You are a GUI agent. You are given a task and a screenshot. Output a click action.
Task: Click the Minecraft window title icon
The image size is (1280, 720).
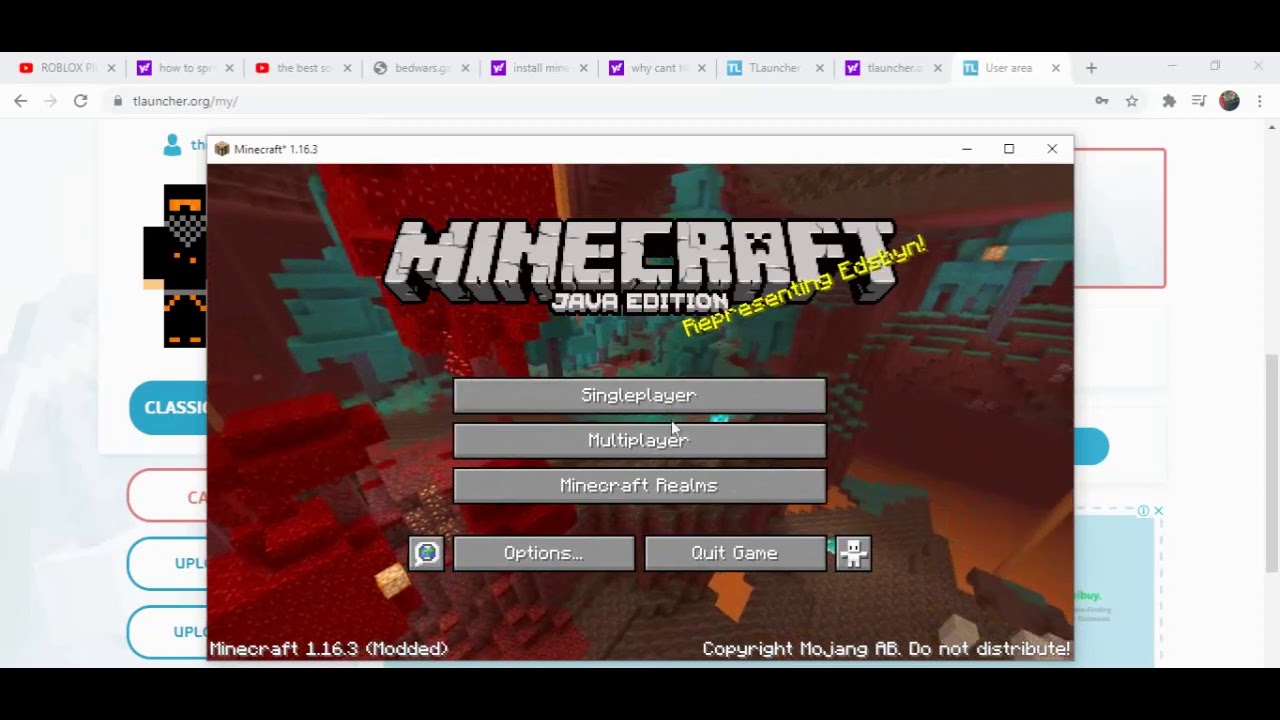[x=222, y=149]
